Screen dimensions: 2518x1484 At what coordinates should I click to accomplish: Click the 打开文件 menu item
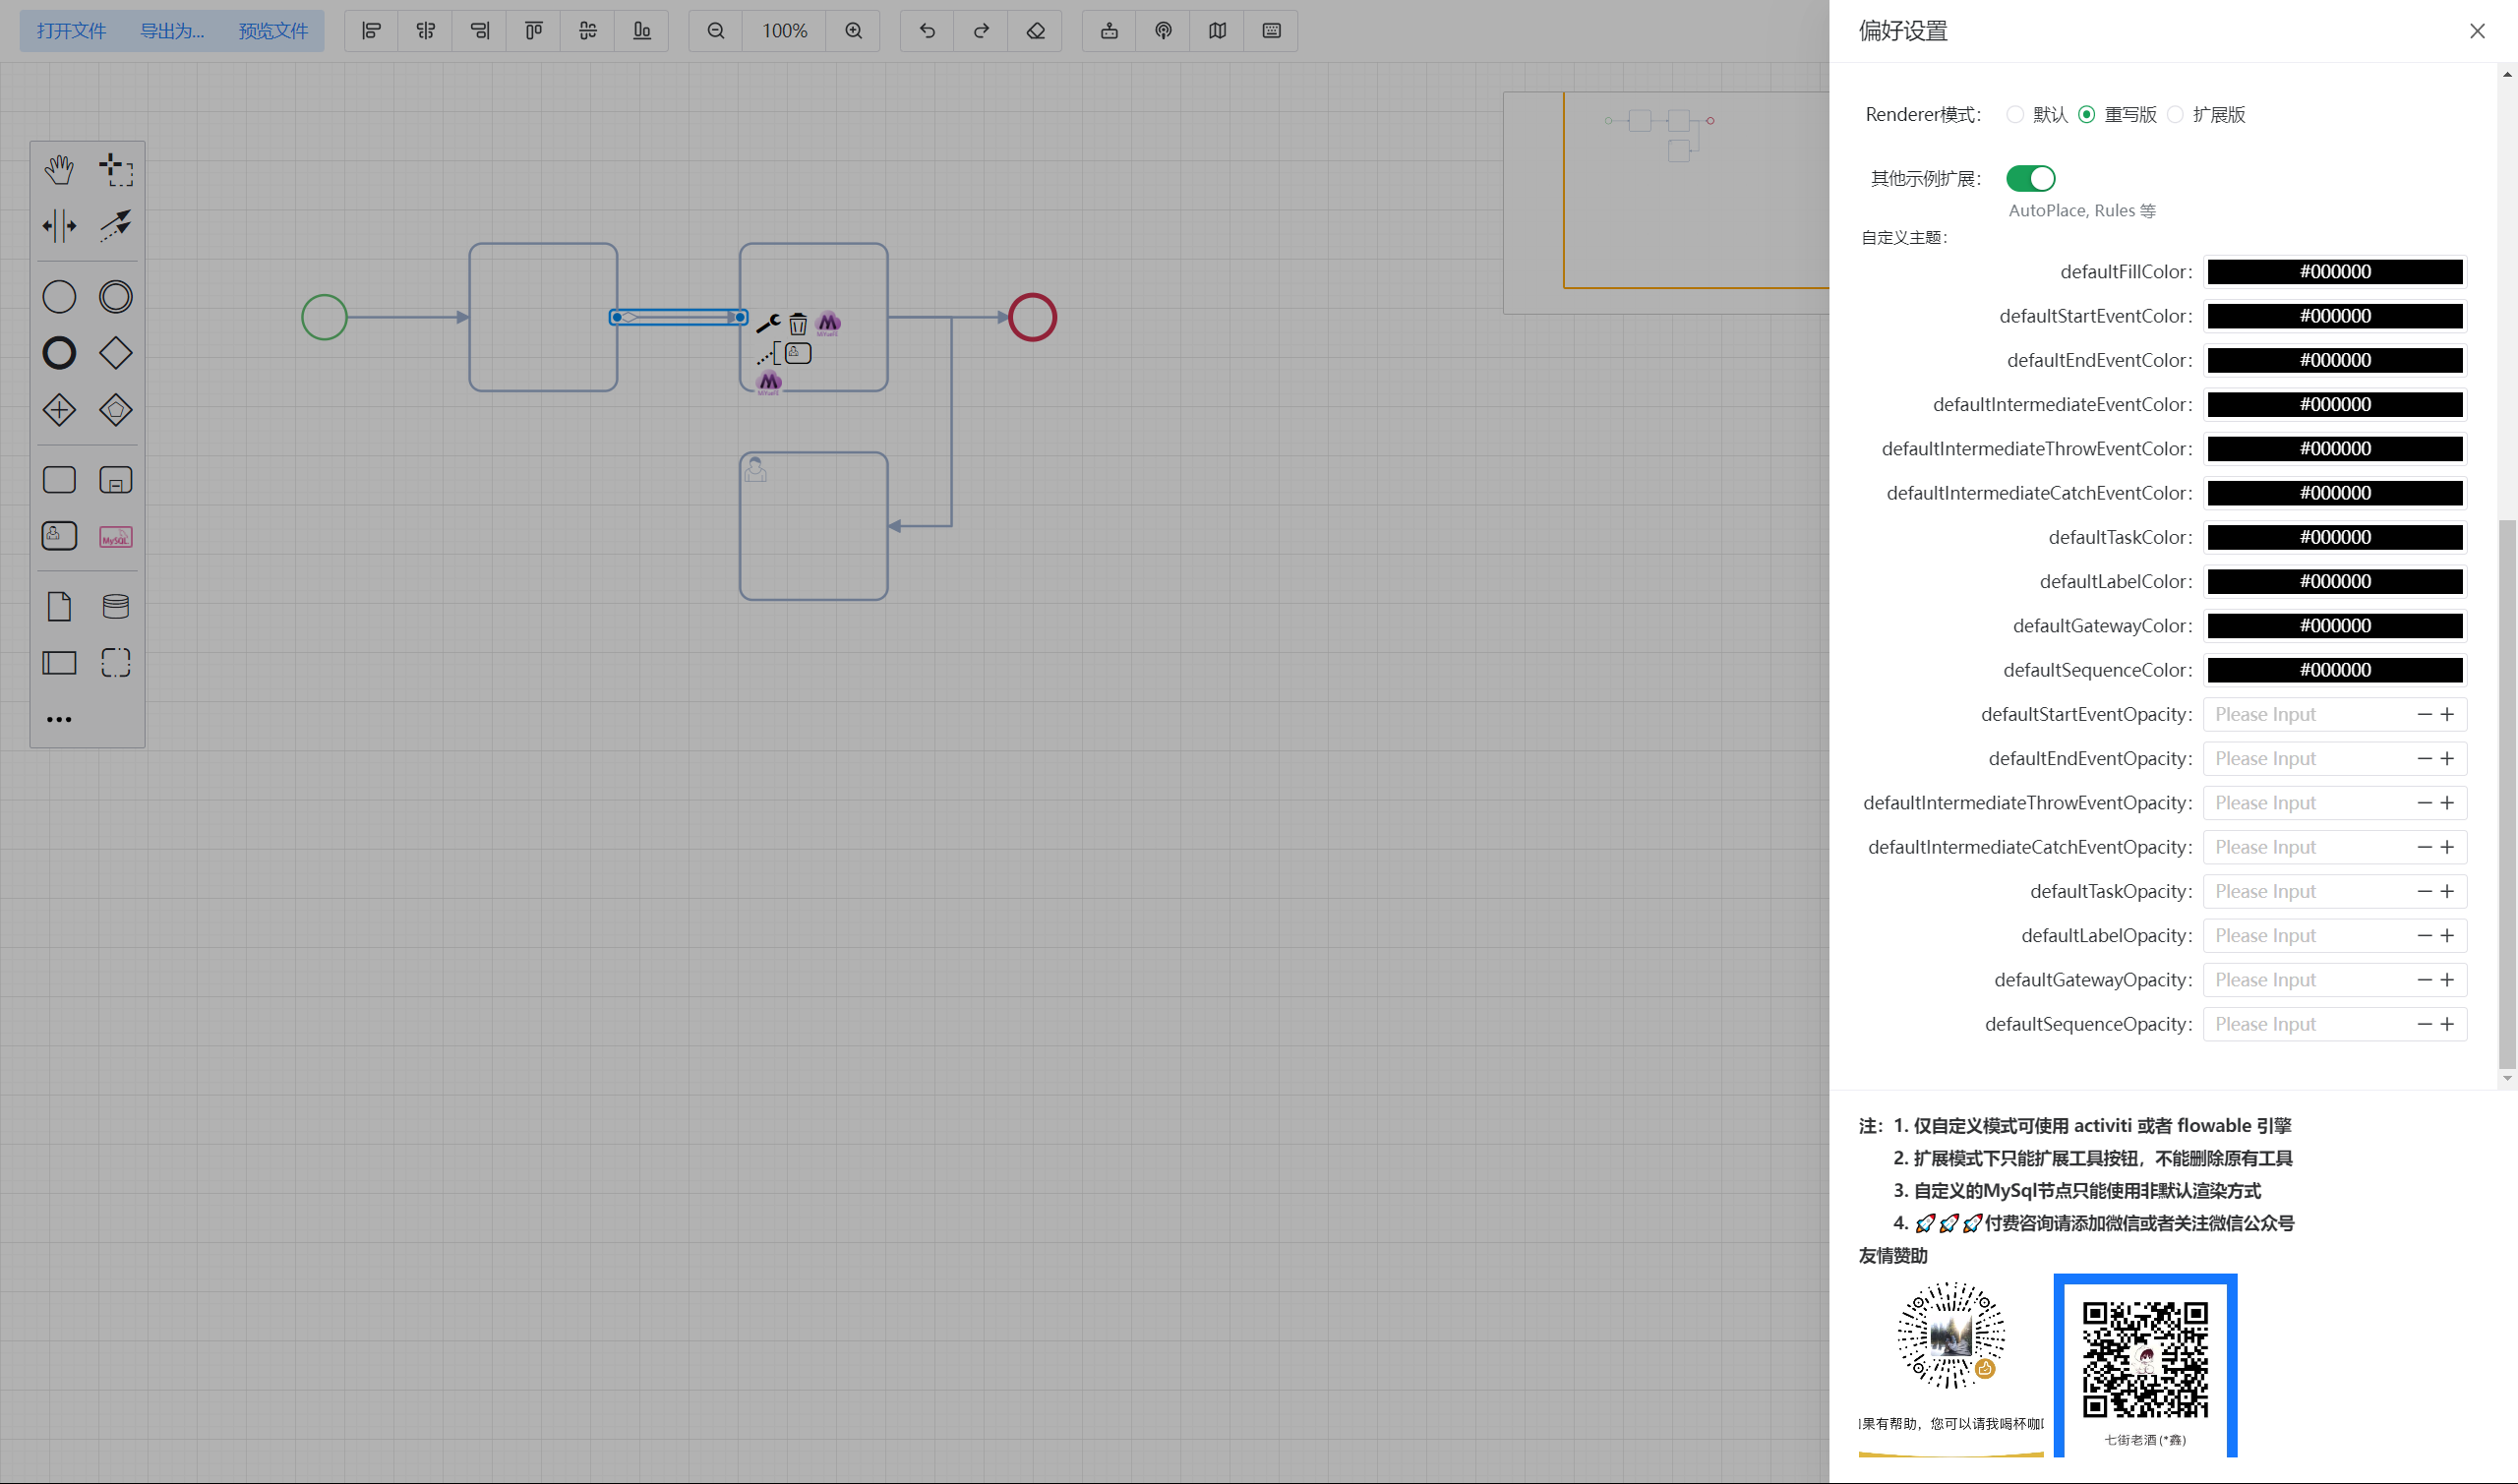(71, 31)
